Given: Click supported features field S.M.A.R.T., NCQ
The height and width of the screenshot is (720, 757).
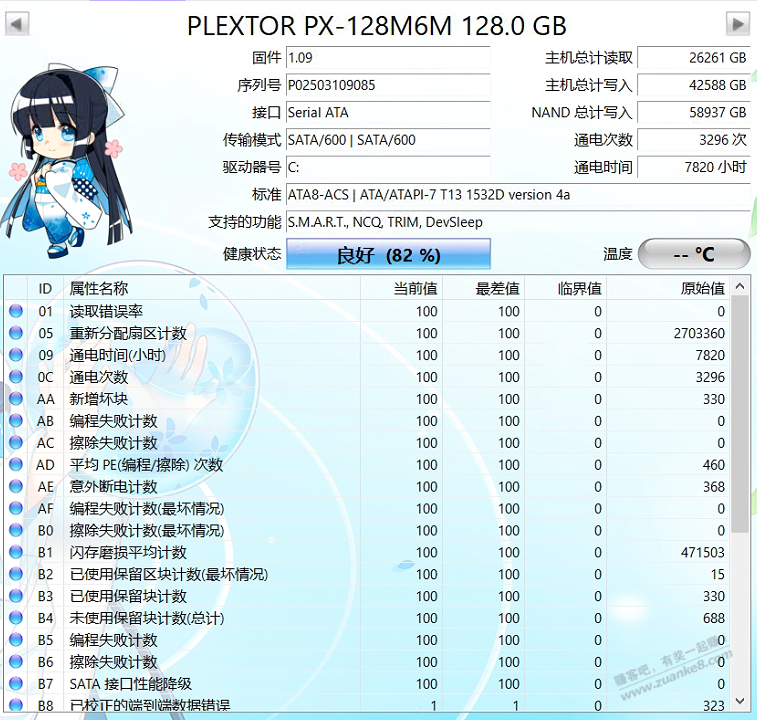Looking at the screenshot, I should tap(518, 222).
